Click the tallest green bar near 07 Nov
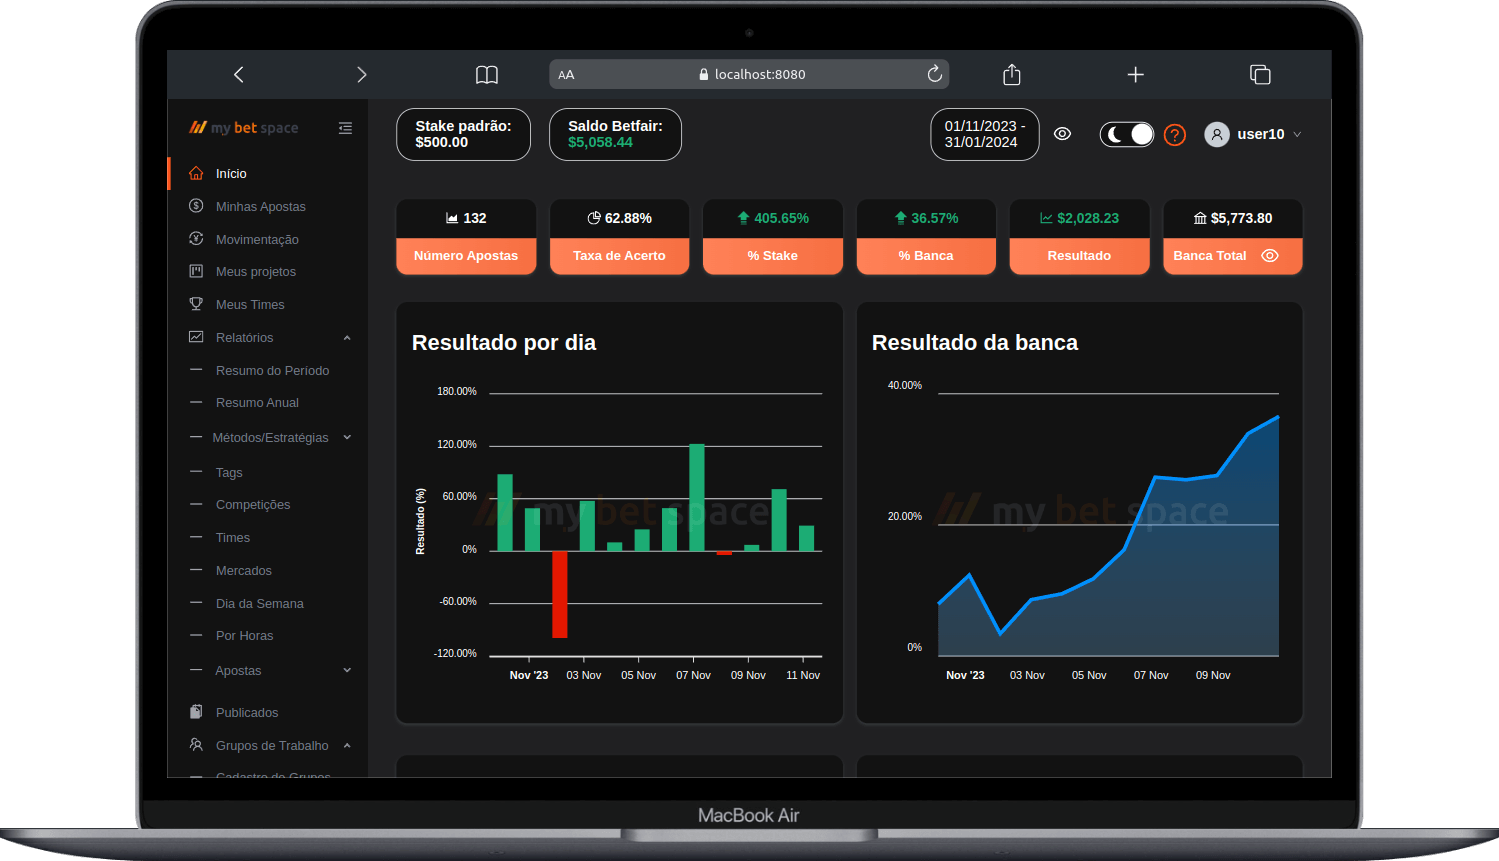Screen dimensions: 1499x861 tap(697, 497)
